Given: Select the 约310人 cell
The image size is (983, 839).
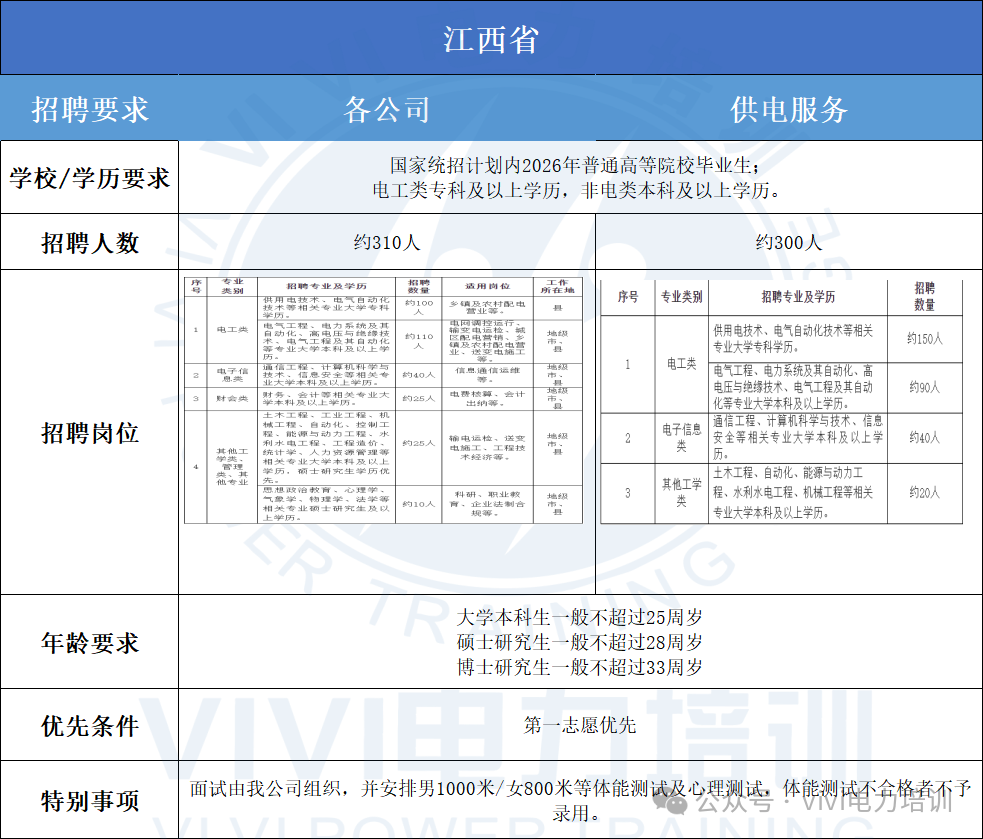Looking at the screenshot, I should coord(386,243).
